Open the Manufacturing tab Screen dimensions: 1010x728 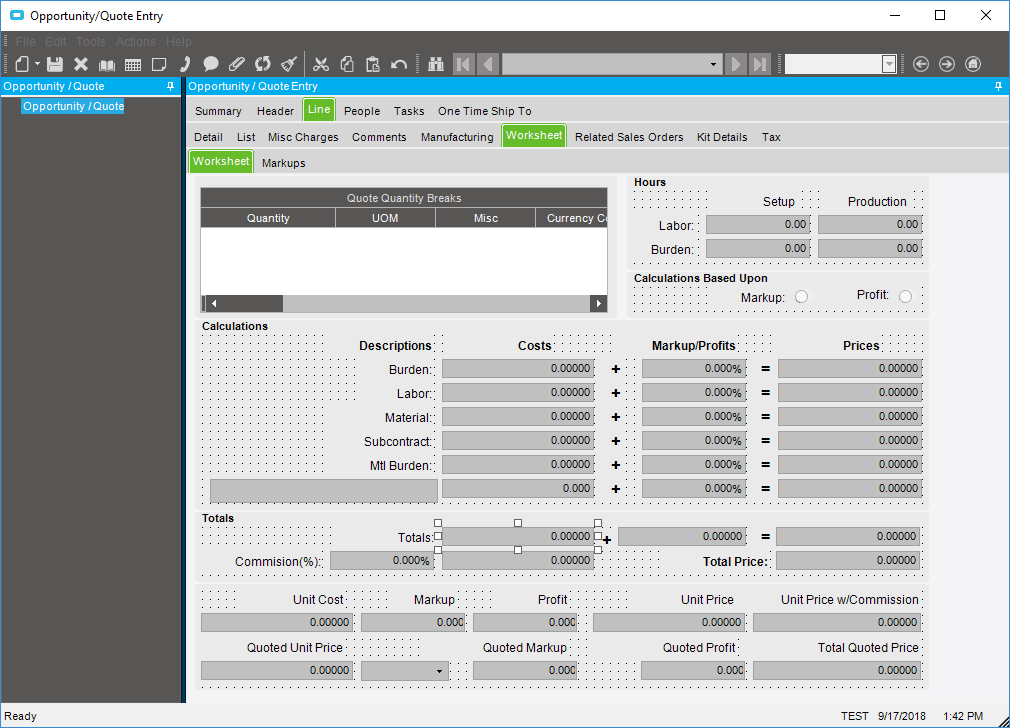(x=456, y=137)
